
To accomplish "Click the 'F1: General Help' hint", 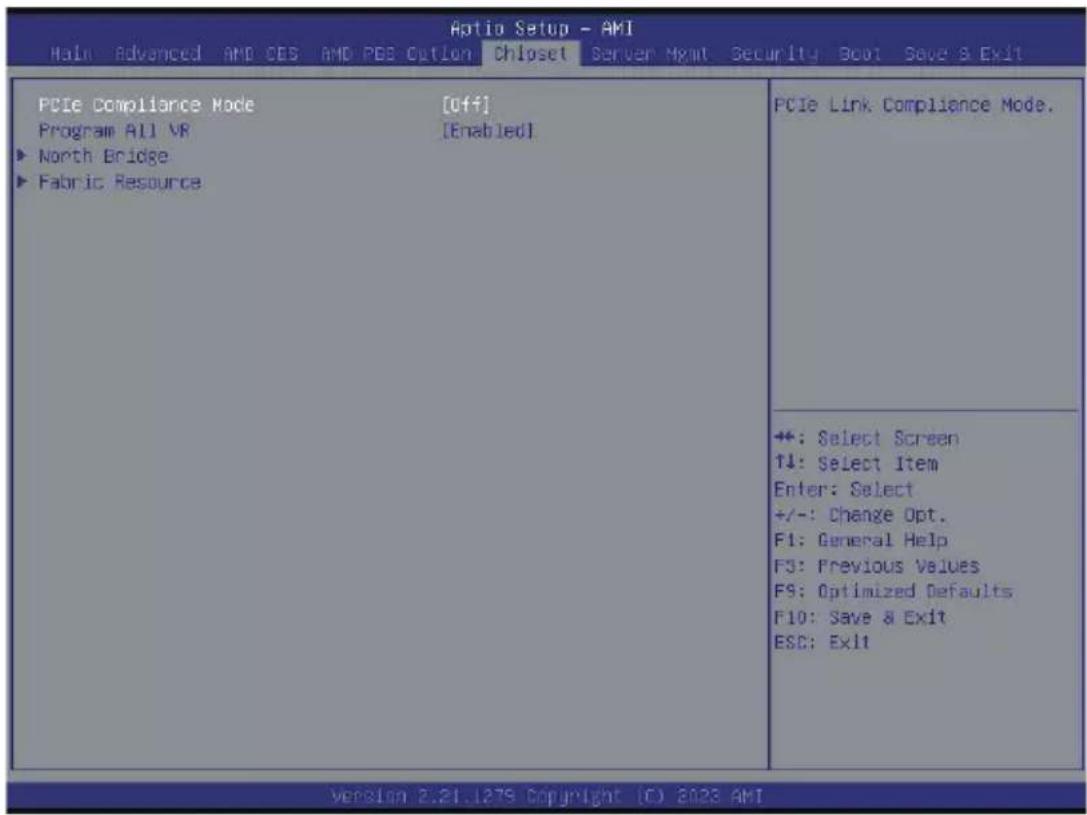I will click(x=860, y=540).
